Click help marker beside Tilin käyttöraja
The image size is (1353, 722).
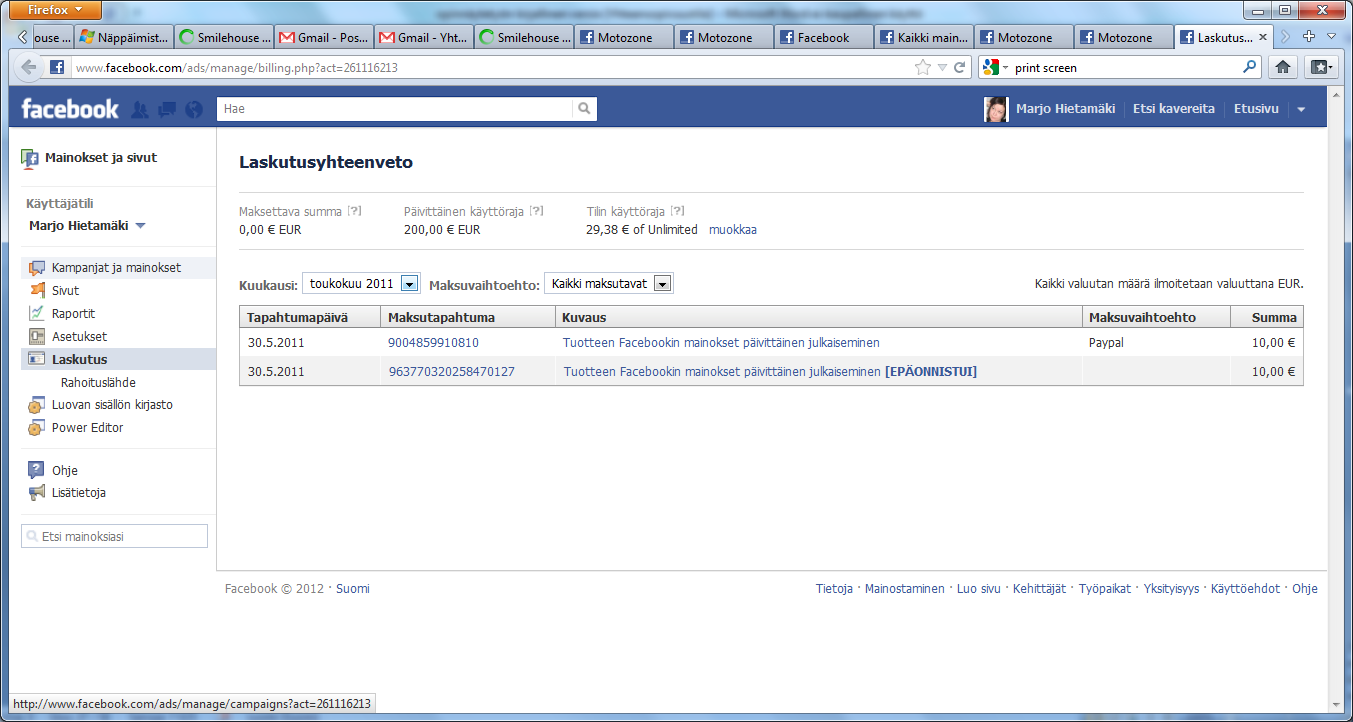point(677,212)
